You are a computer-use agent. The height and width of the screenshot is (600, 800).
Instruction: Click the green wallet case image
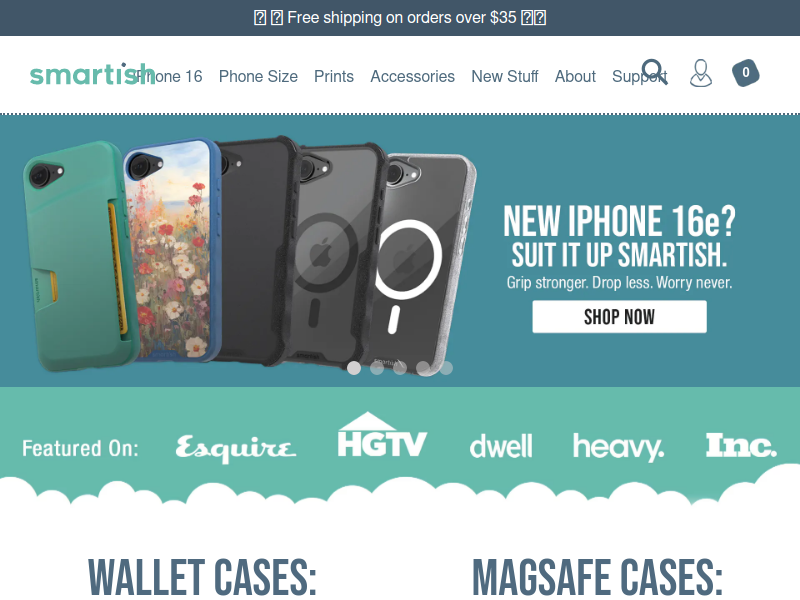pyautogui.click(x=77, y=257)
